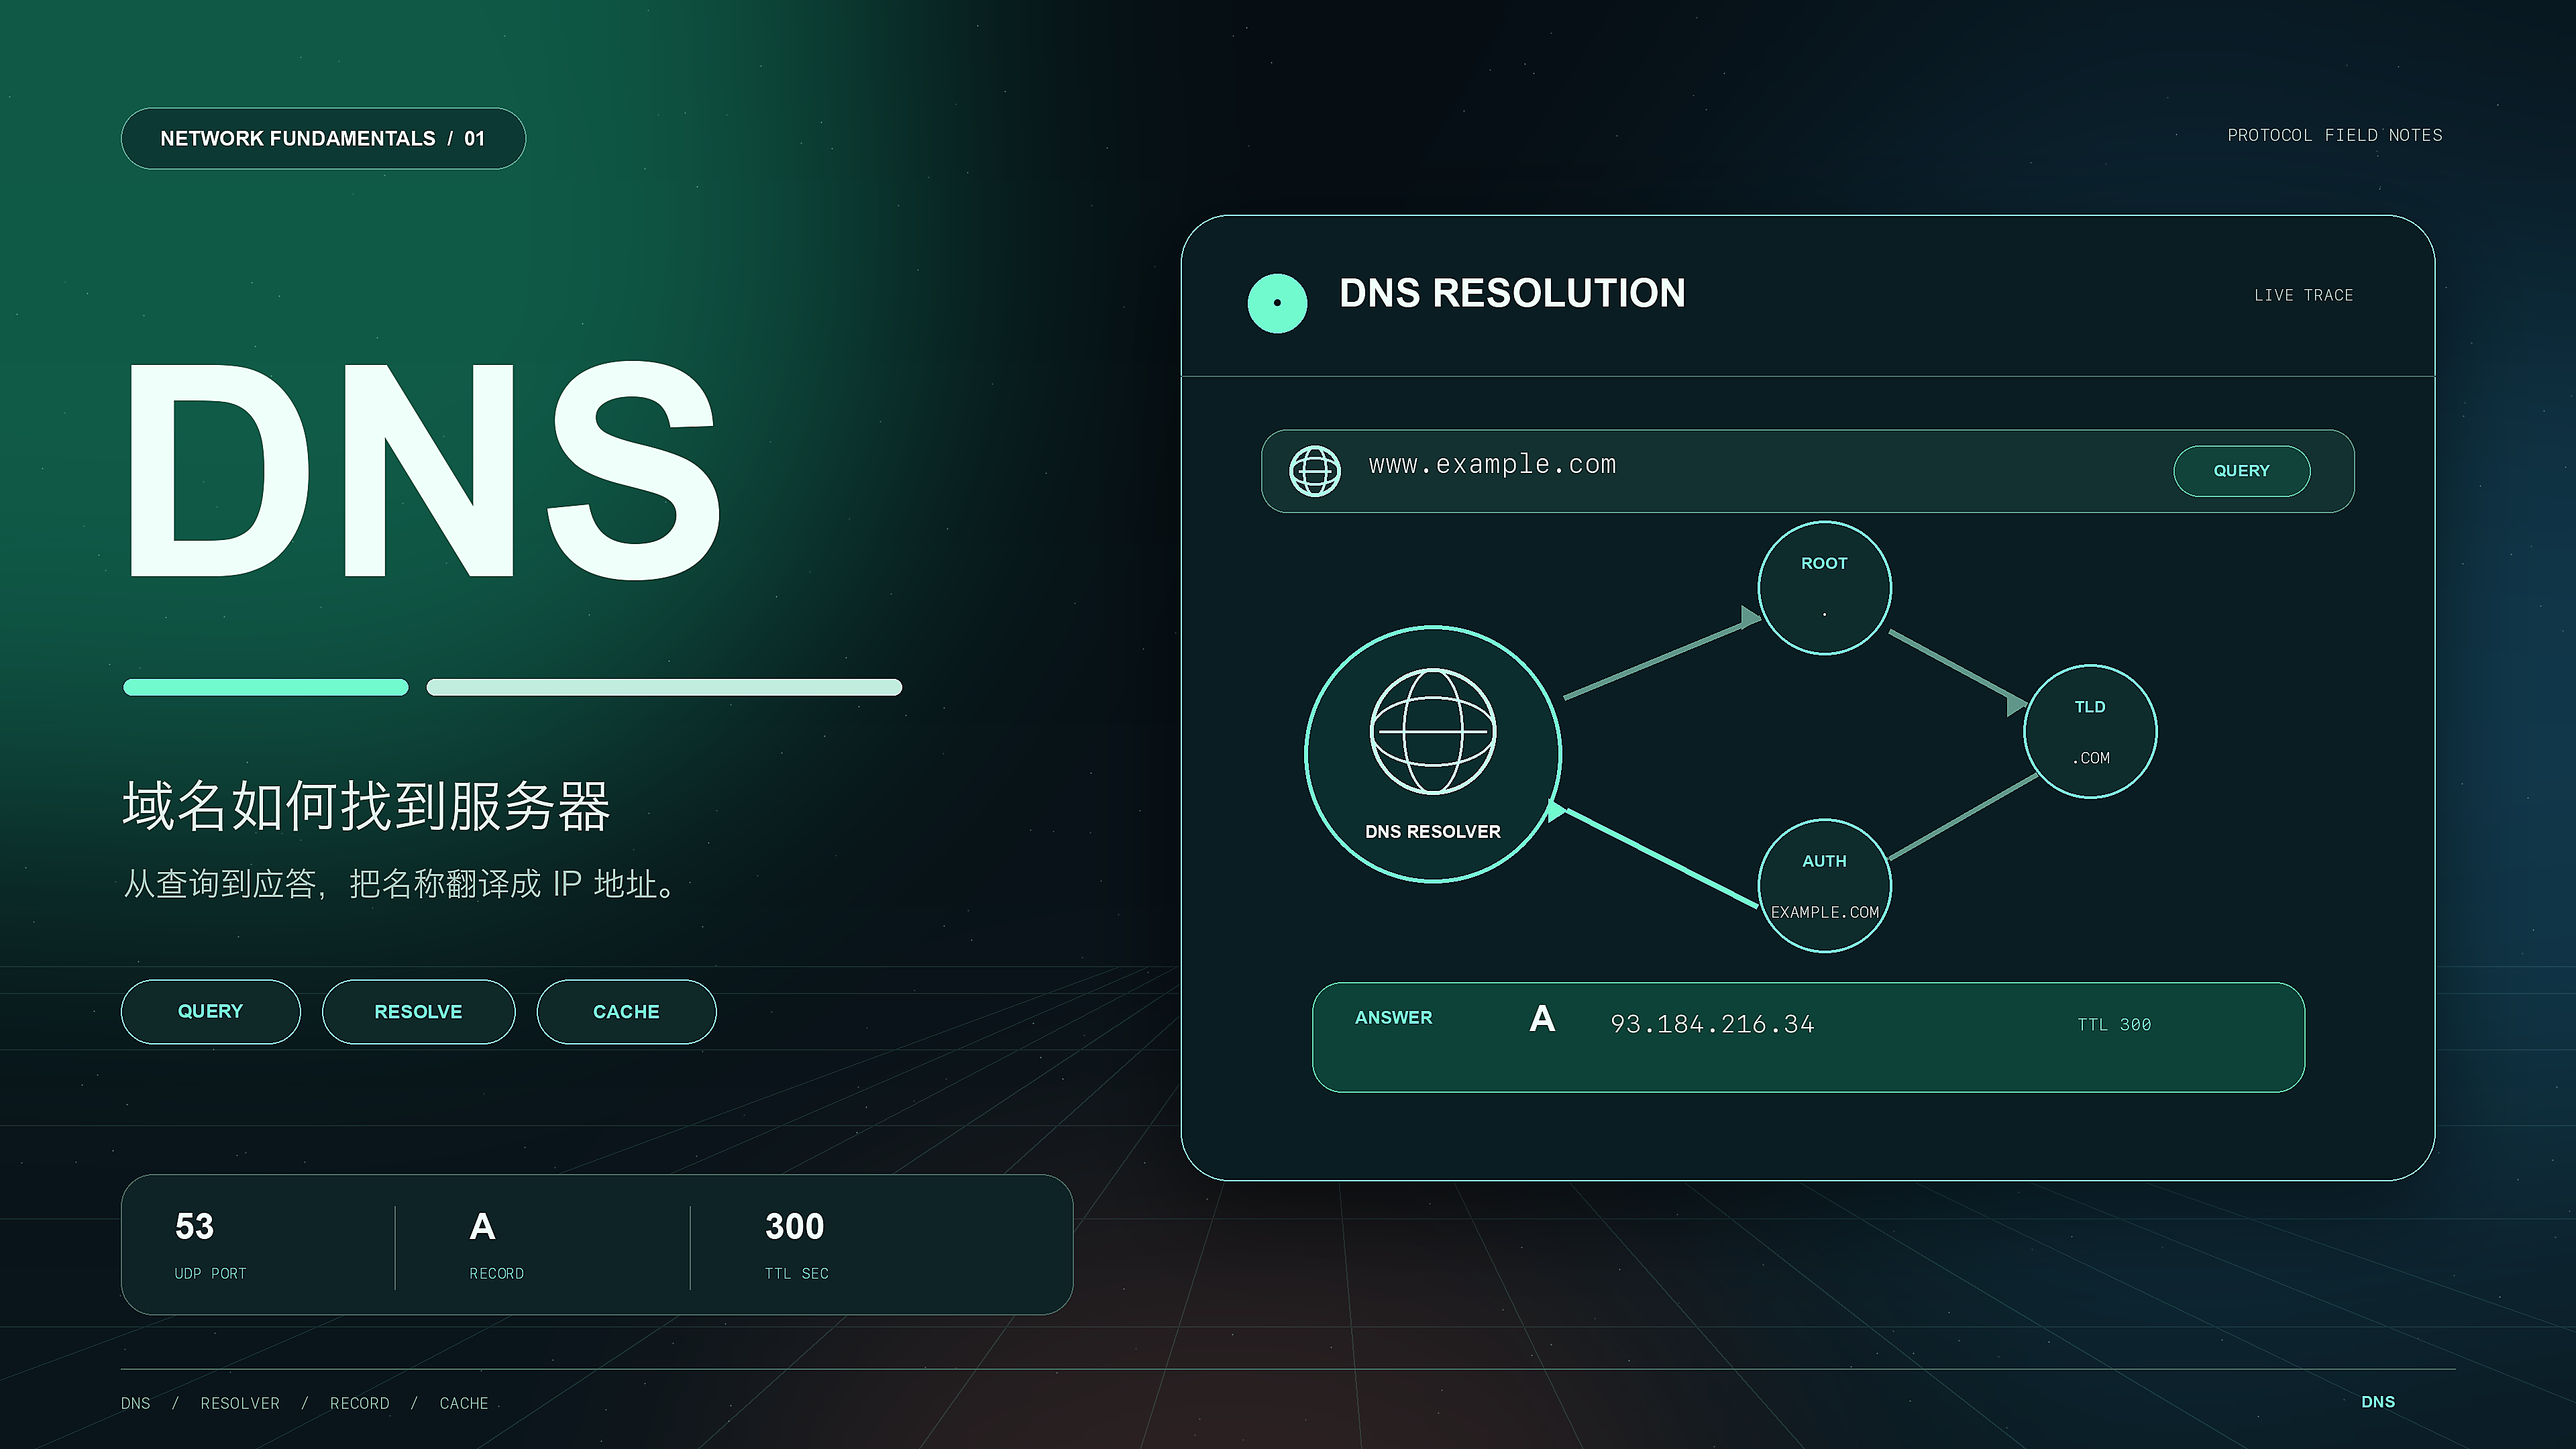Viewport: 2576px width, 1449px height.
Task: Click the TLD .COM node
Action: click(2090, 731)
